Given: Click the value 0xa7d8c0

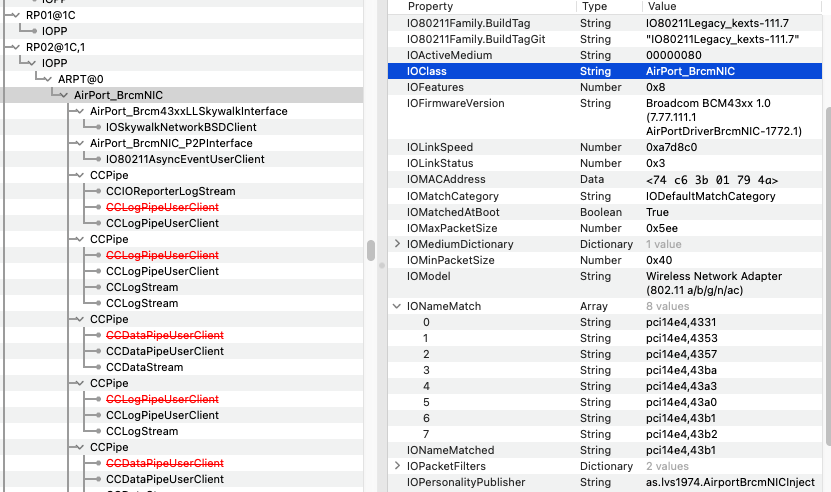Looking at the screenshot, I should [x=671, y=147].
